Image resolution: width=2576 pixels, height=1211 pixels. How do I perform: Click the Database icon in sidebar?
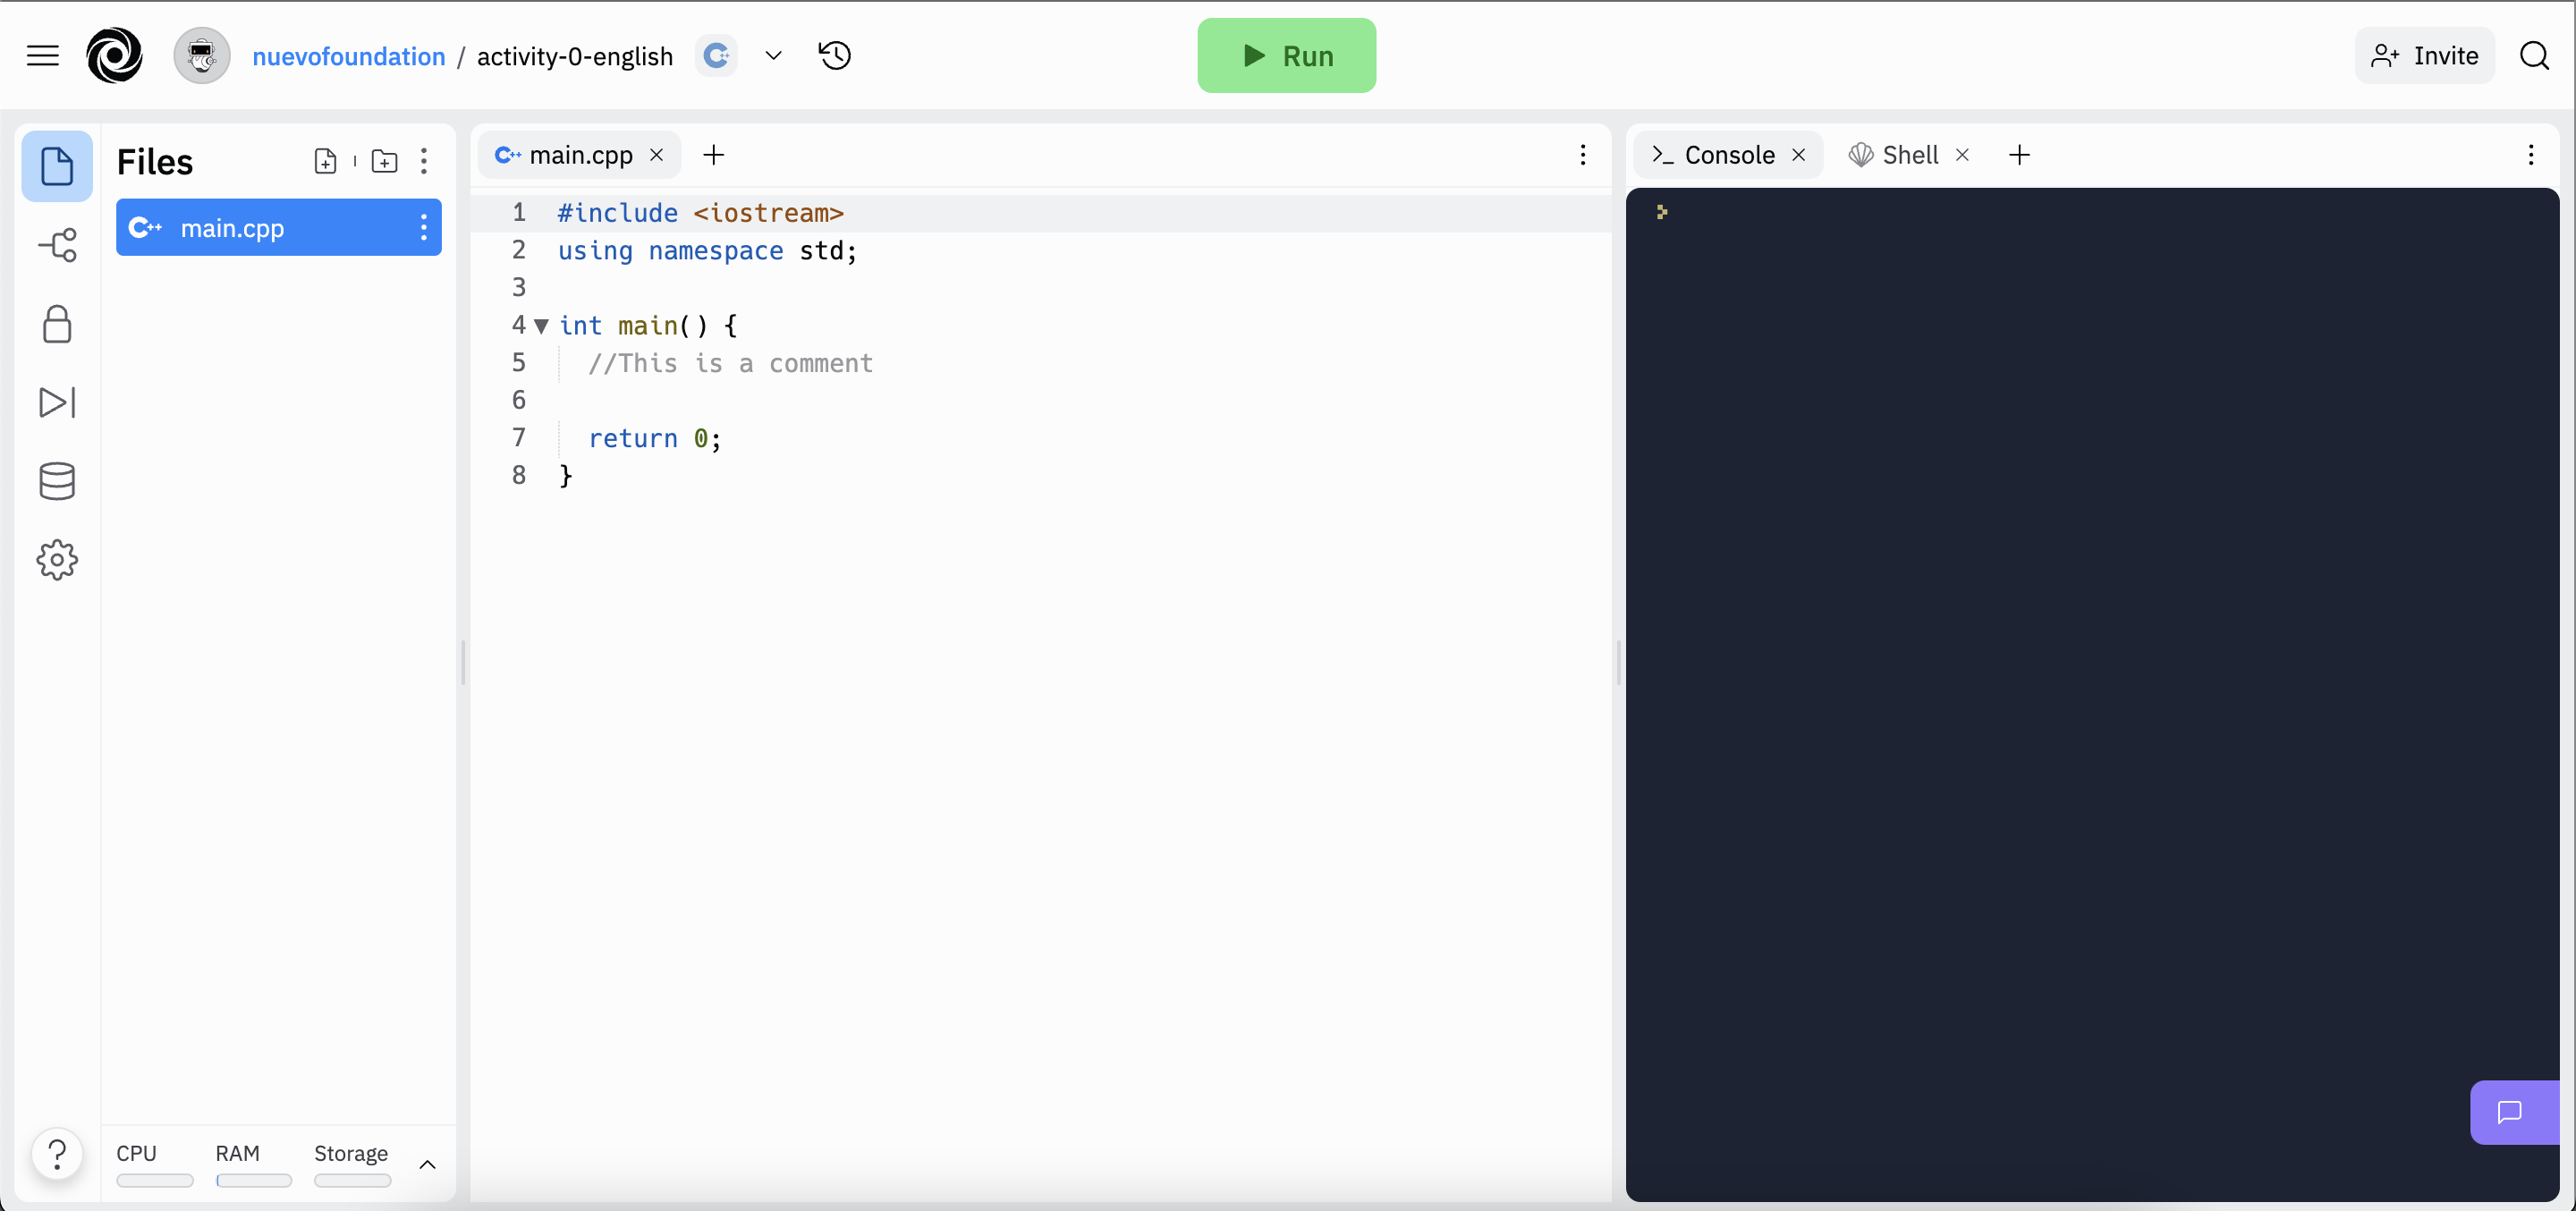click(x=55, y=481)
